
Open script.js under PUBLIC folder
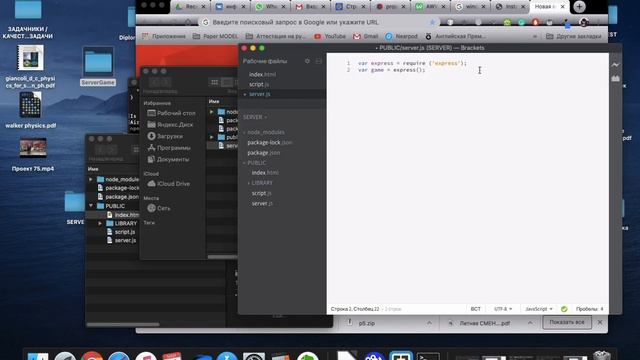tap(262, 193)
